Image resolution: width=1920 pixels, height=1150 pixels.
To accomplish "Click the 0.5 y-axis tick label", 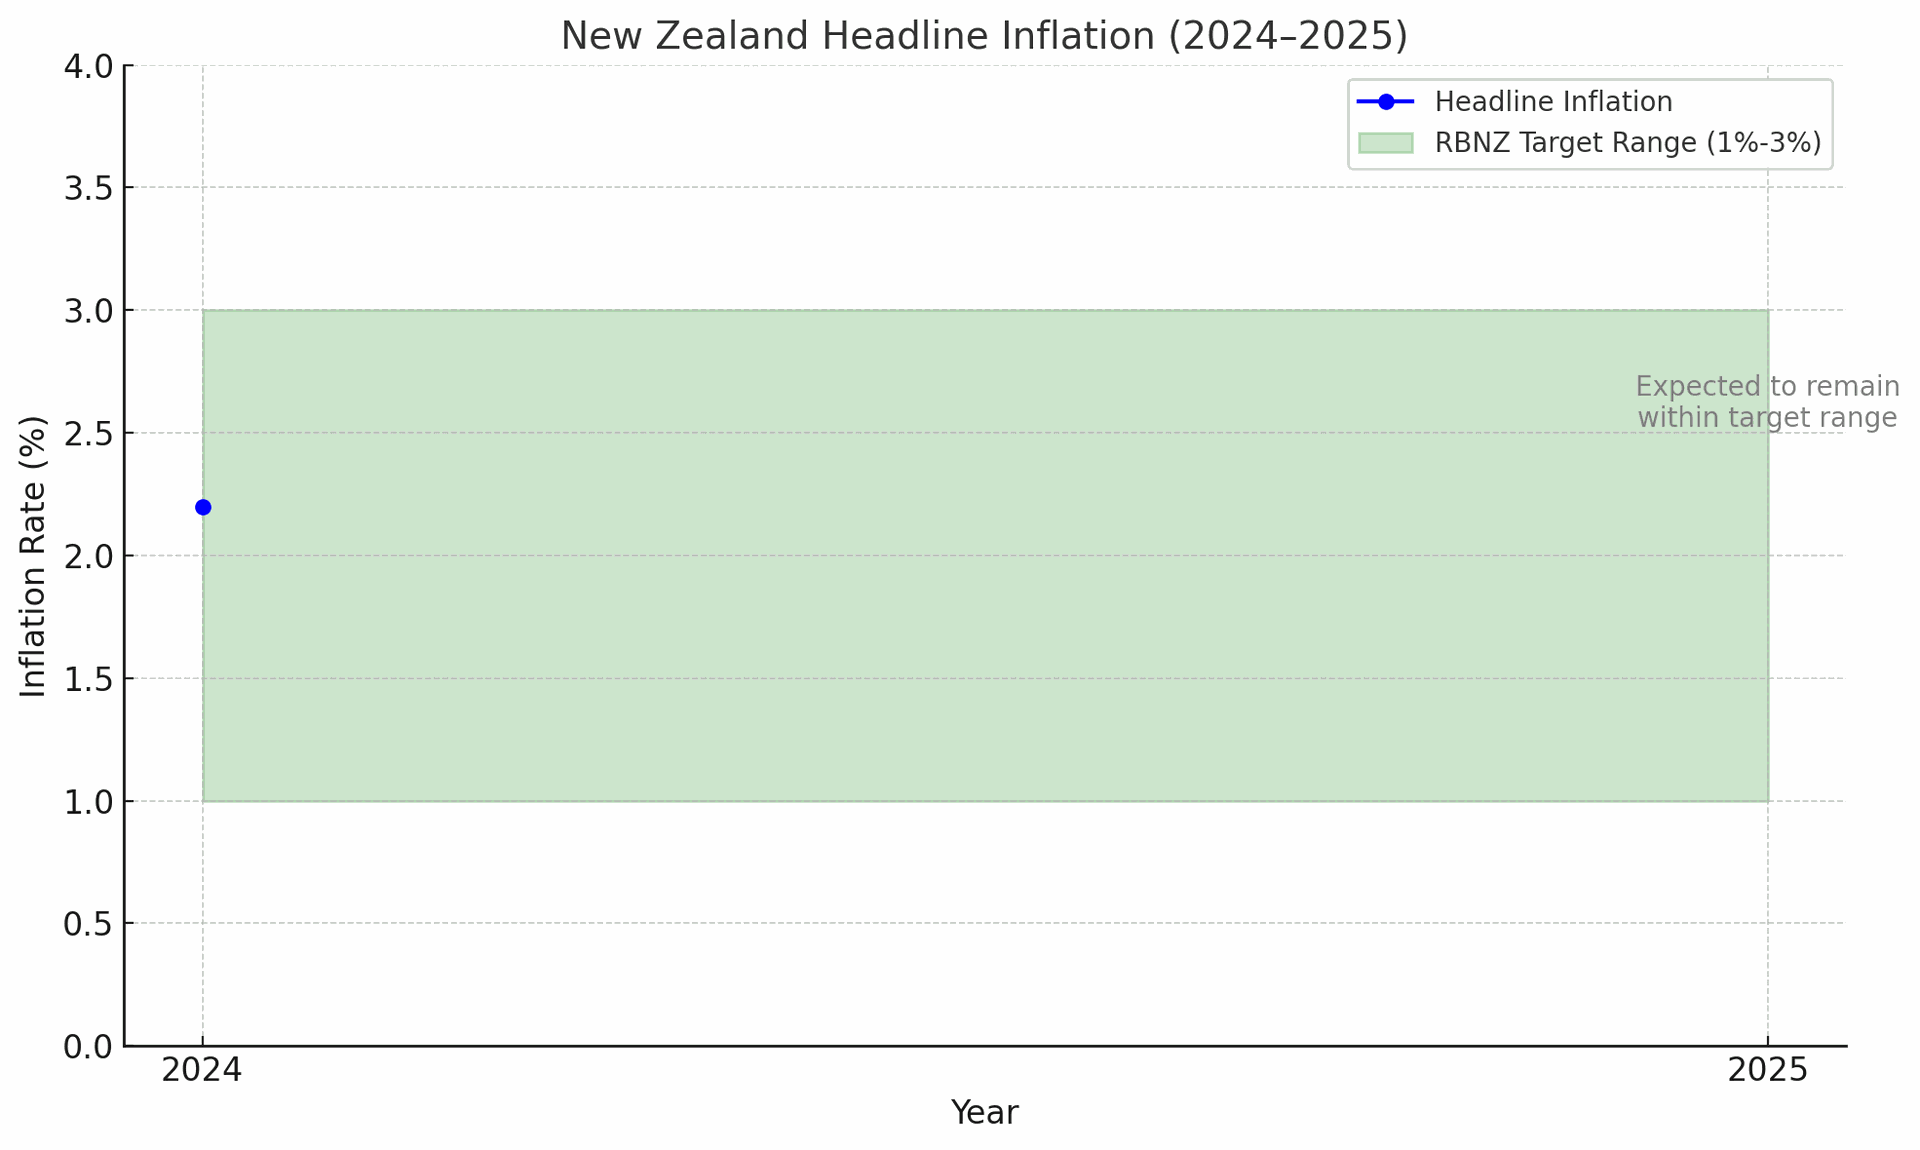I will 88,924.
